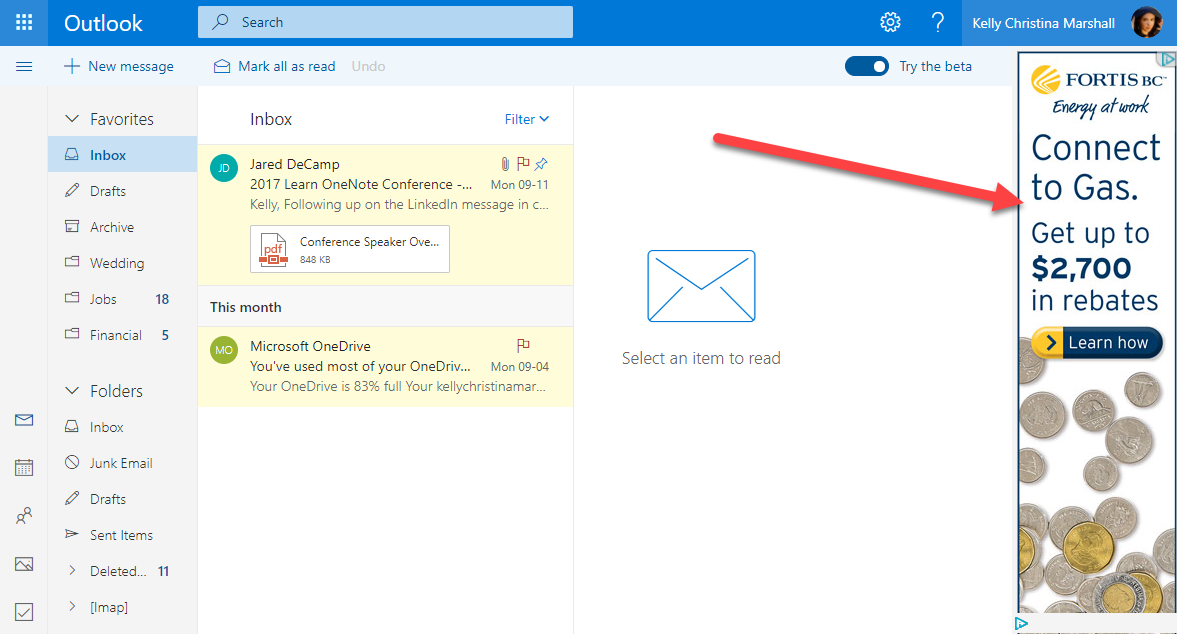Open the Jobs folder

pos(122,299)
